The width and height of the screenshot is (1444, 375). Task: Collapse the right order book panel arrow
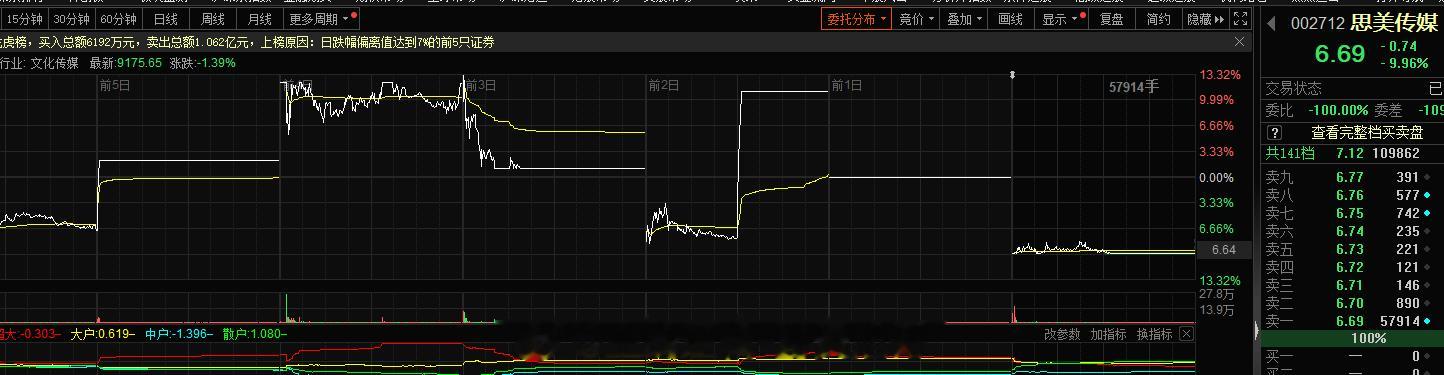1257,330
